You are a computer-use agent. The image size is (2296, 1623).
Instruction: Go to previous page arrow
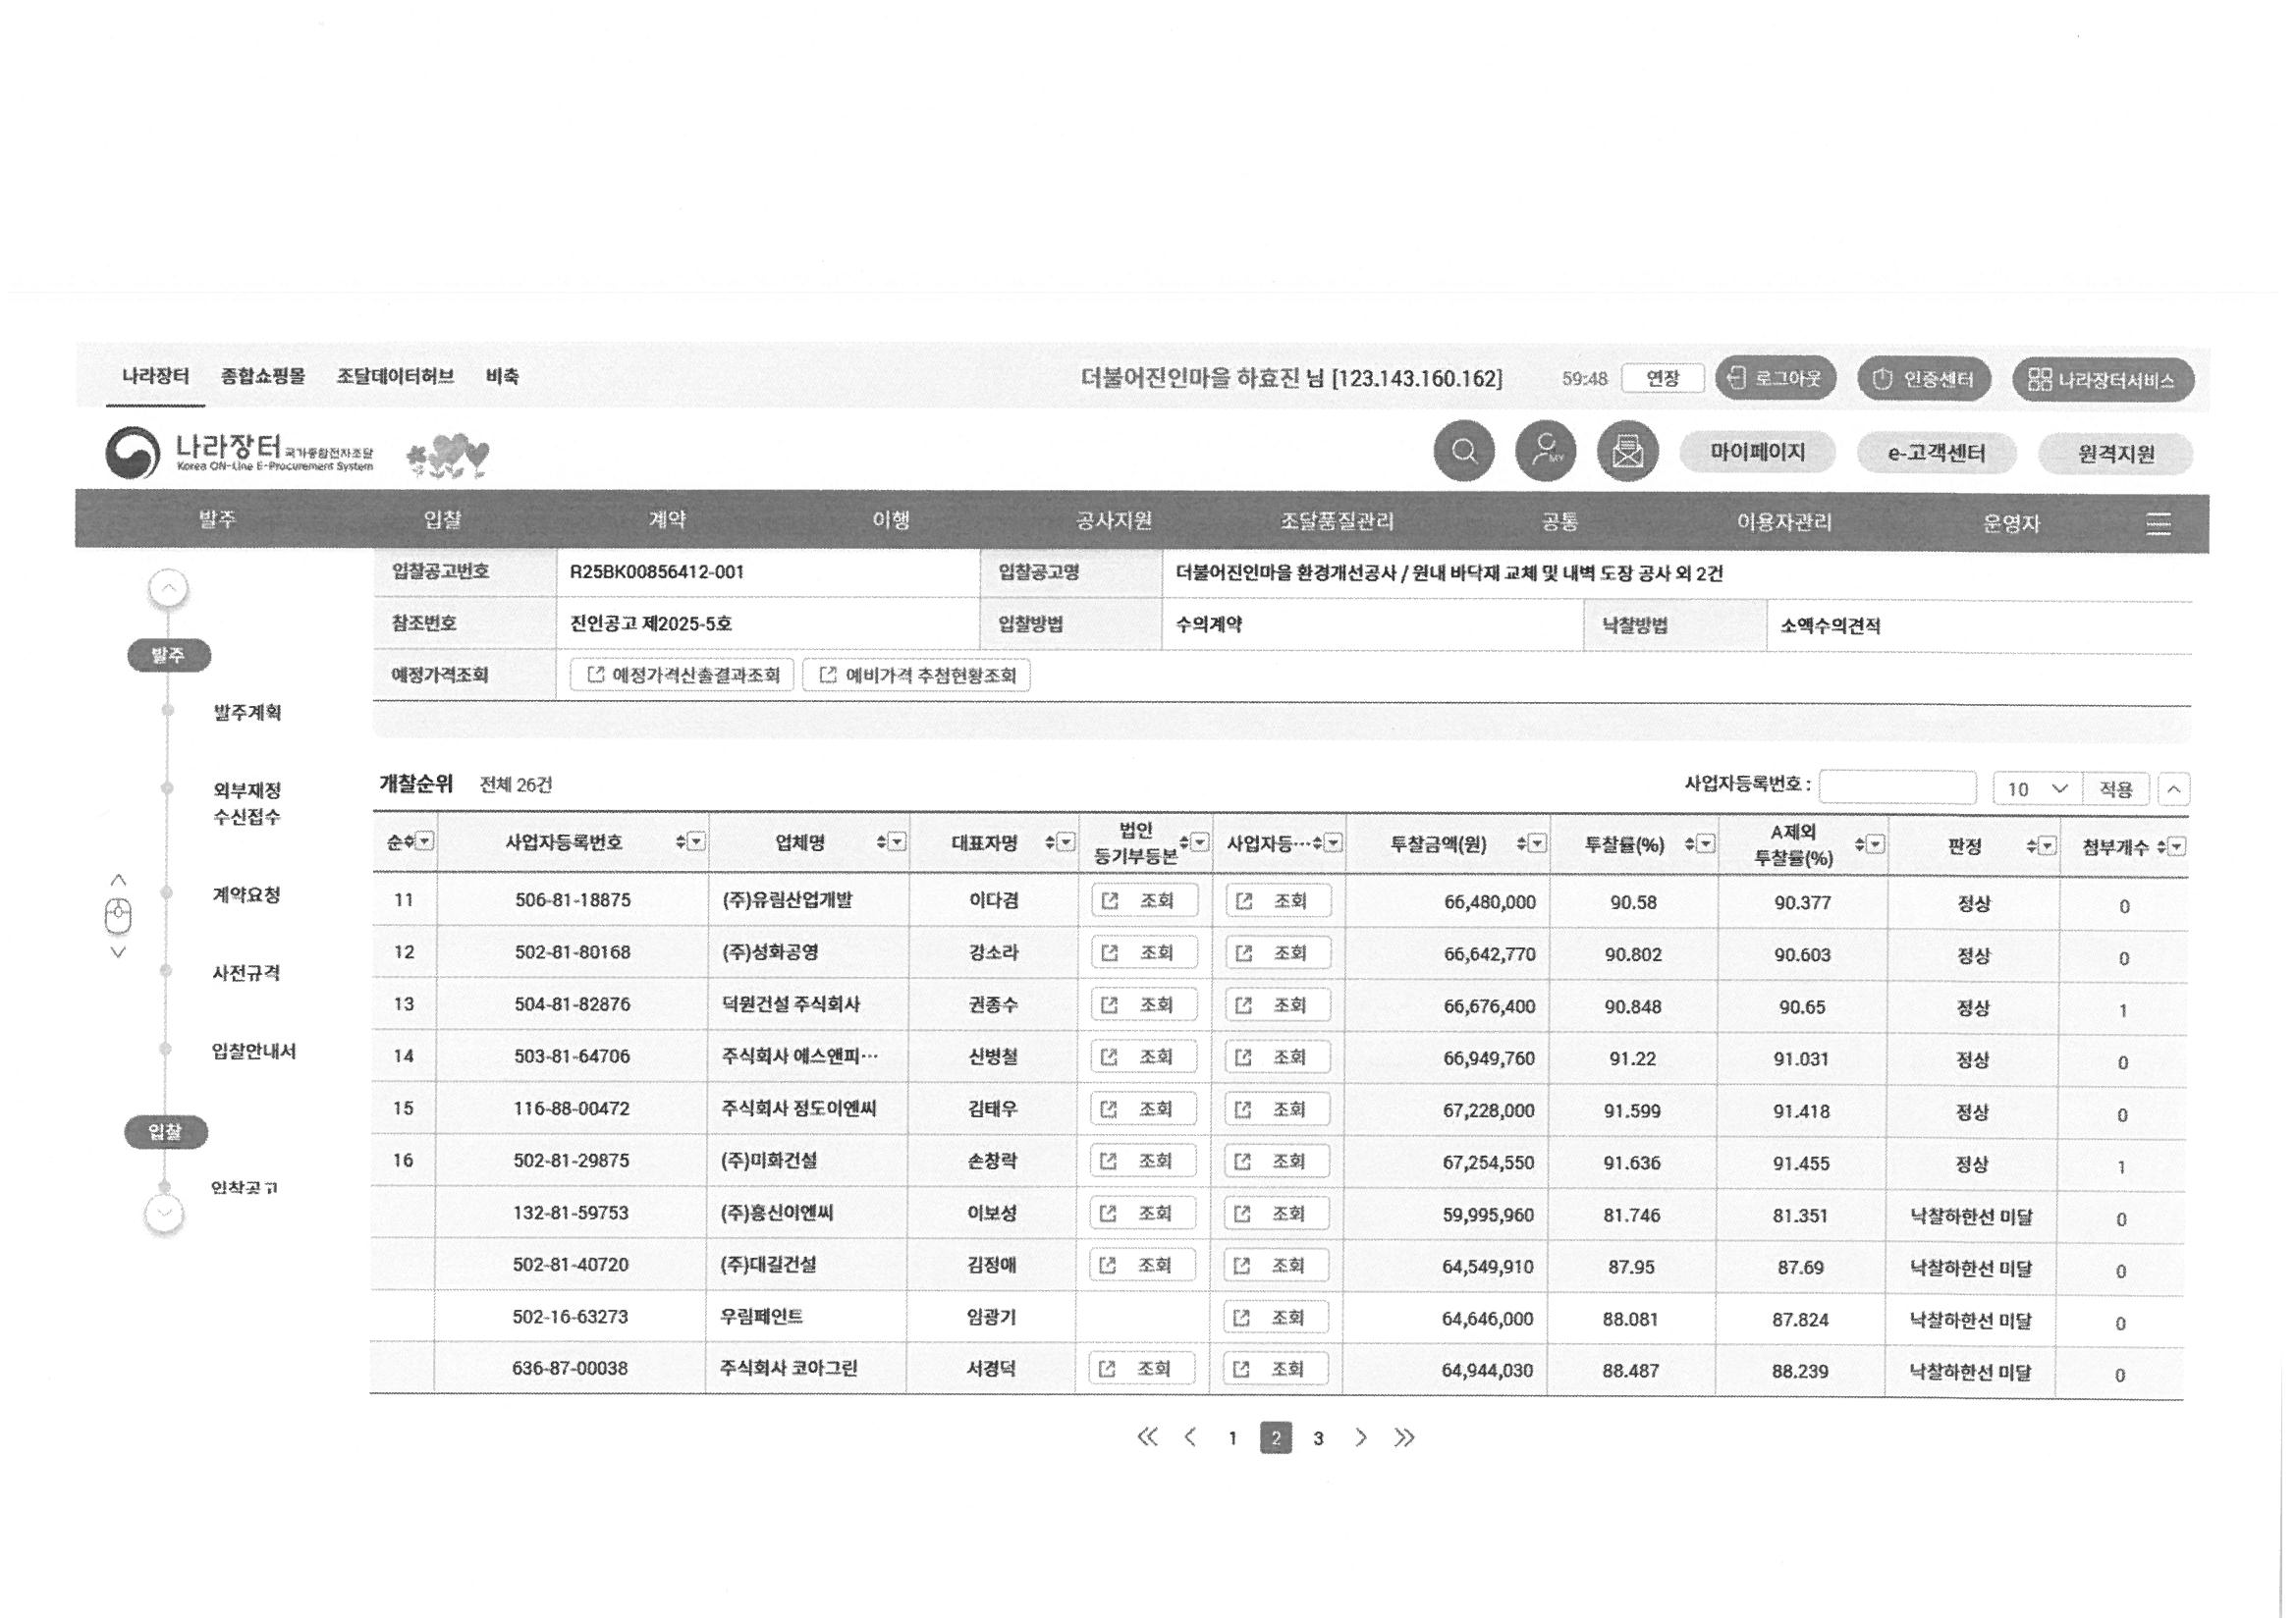[1190, 1438]
